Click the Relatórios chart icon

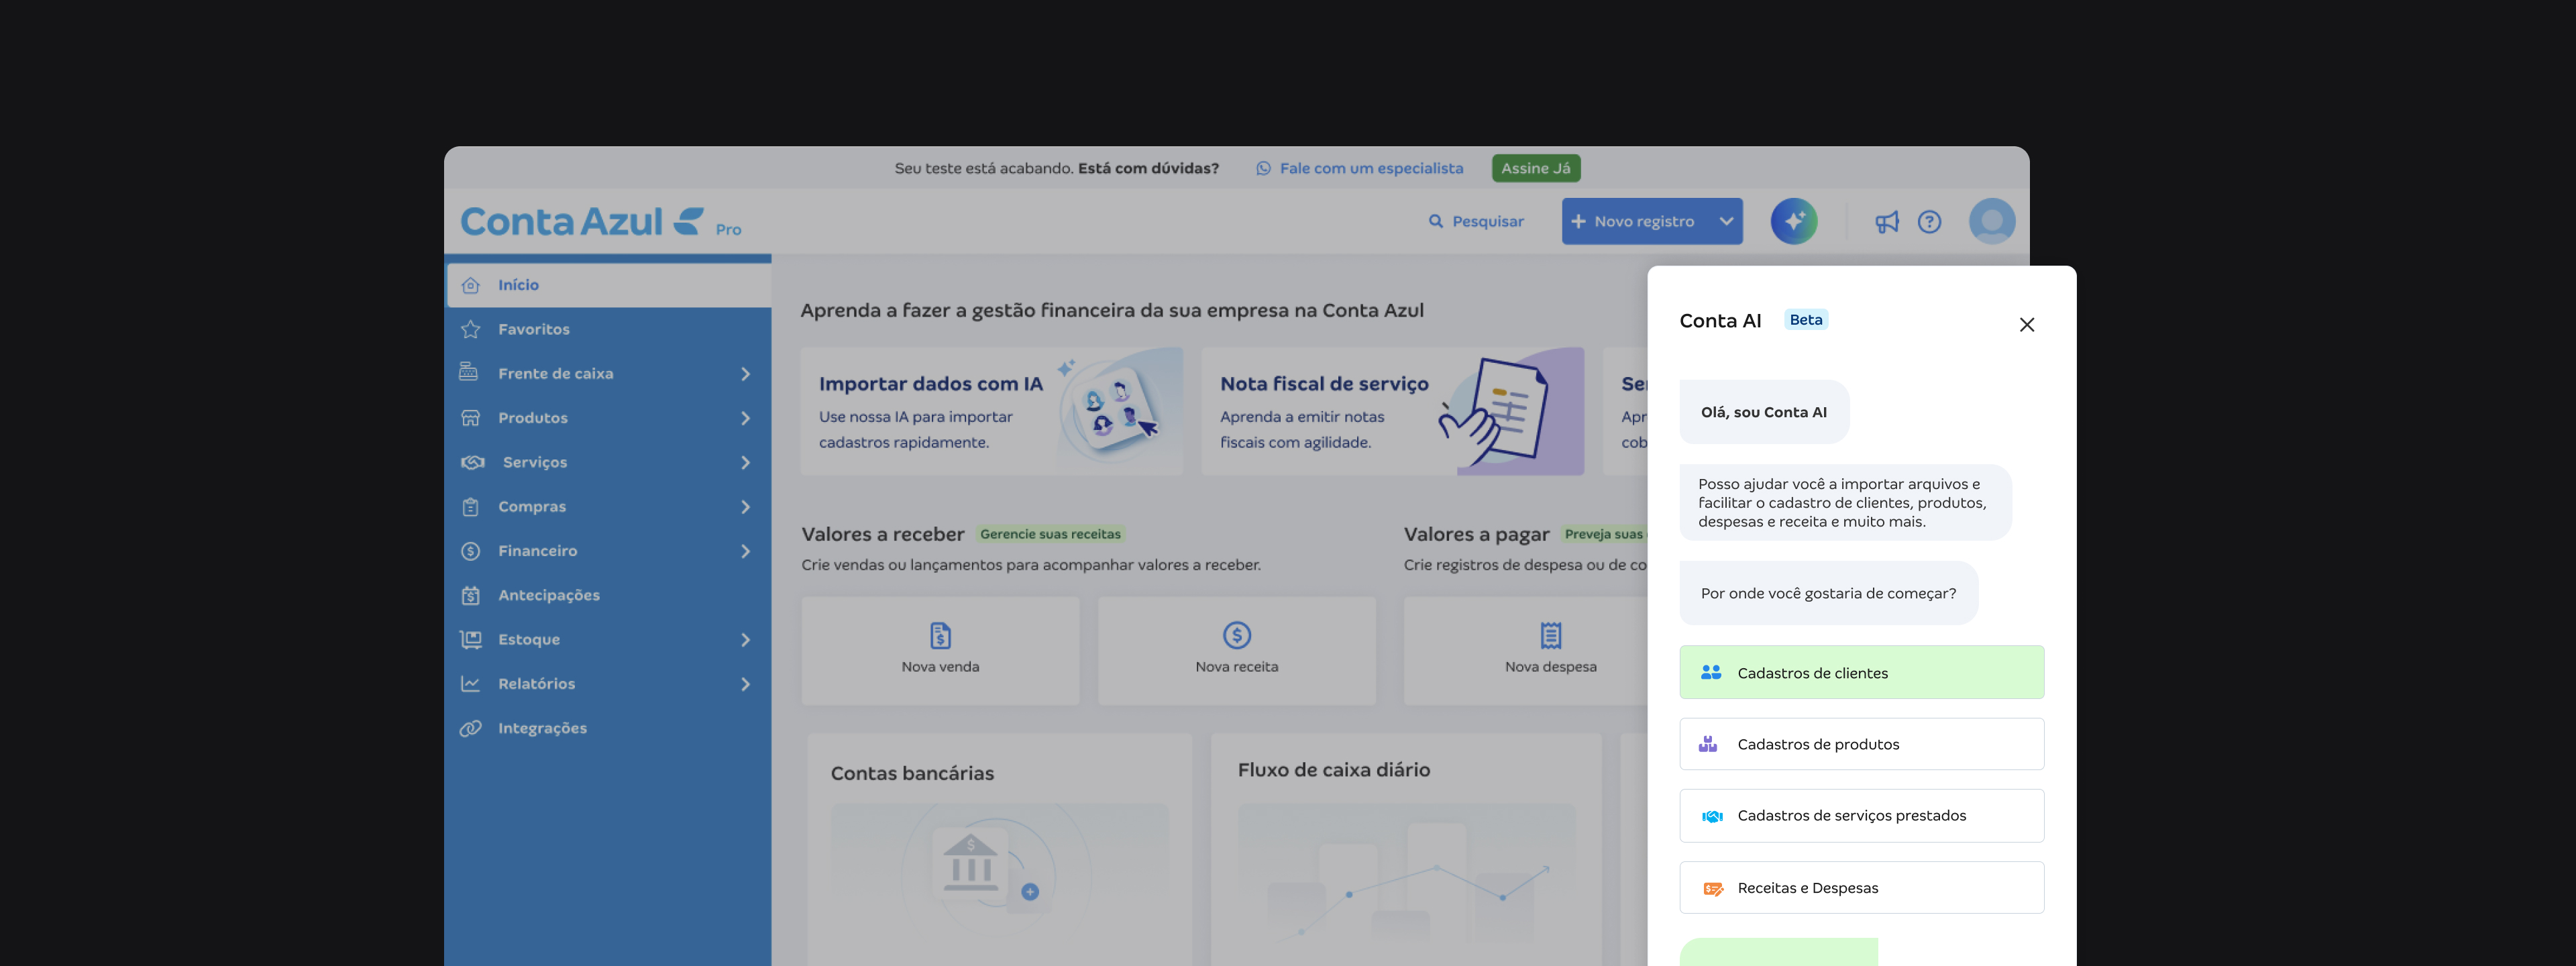pyautogui.click(x=470, y=683)
